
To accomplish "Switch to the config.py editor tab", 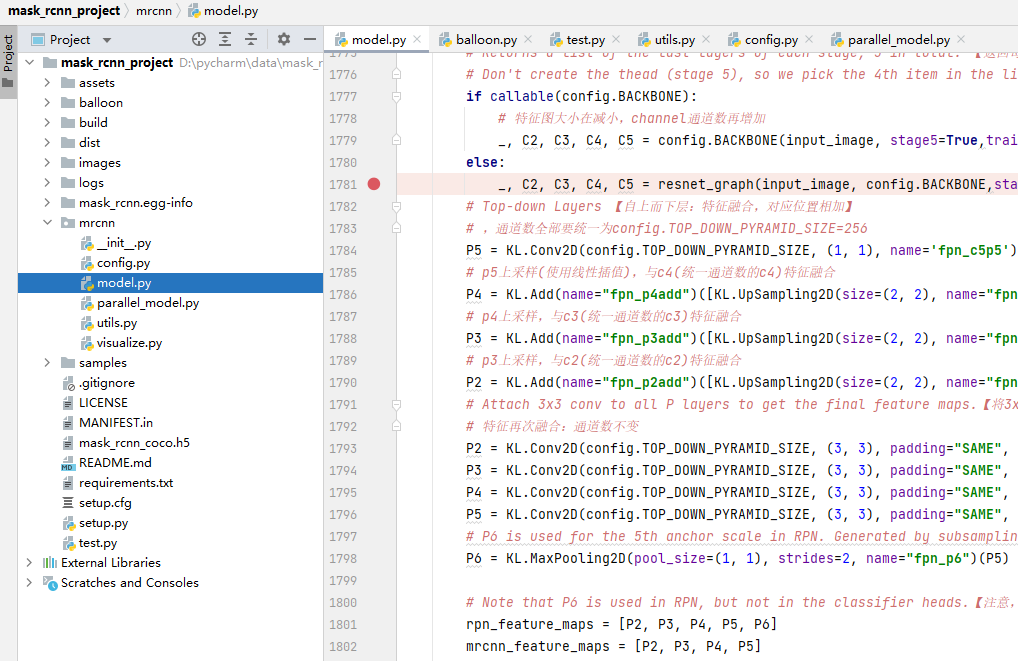I will 771,40.
